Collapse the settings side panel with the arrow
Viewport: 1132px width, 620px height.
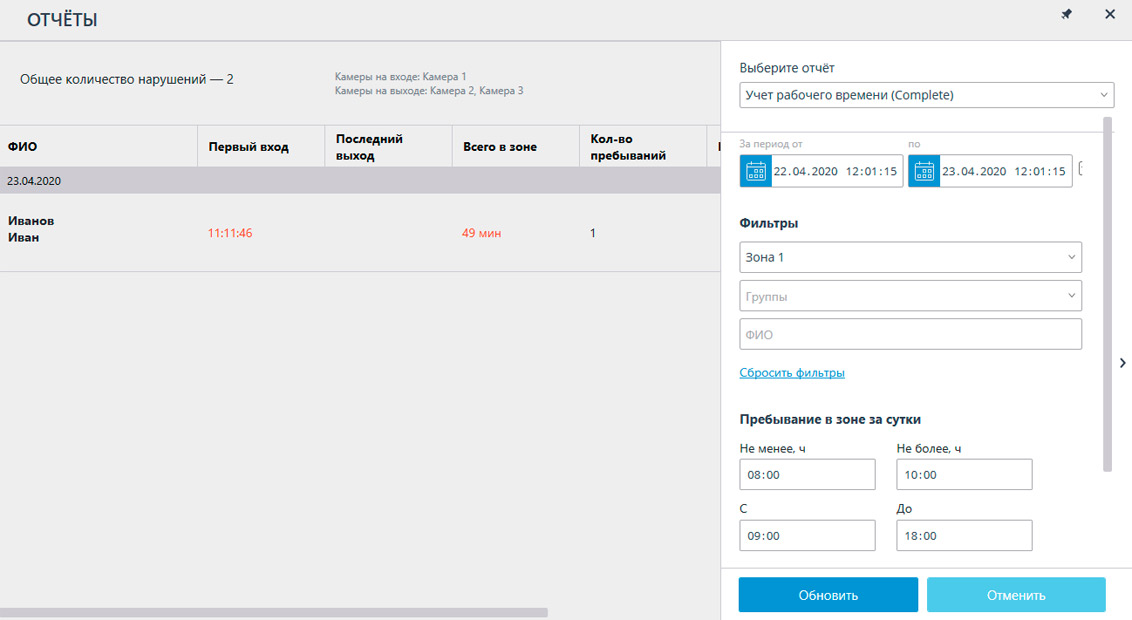click(1122, 363)
